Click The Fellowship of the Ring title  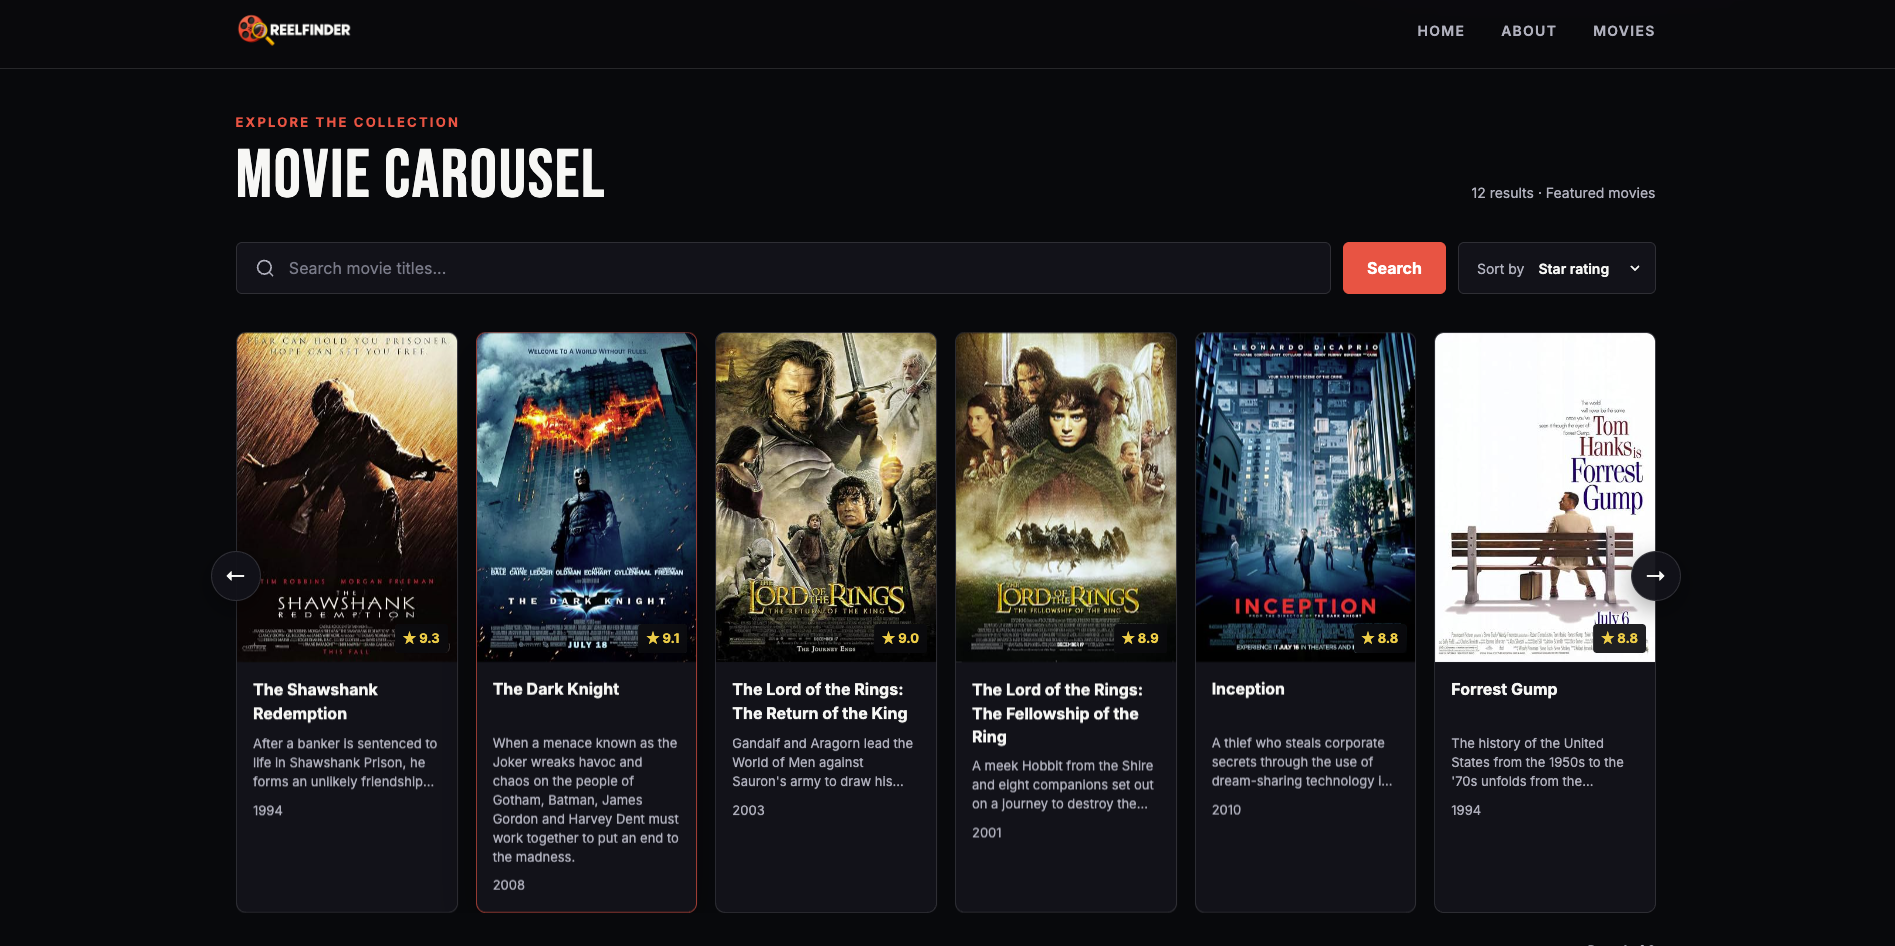pos(1057,713)
